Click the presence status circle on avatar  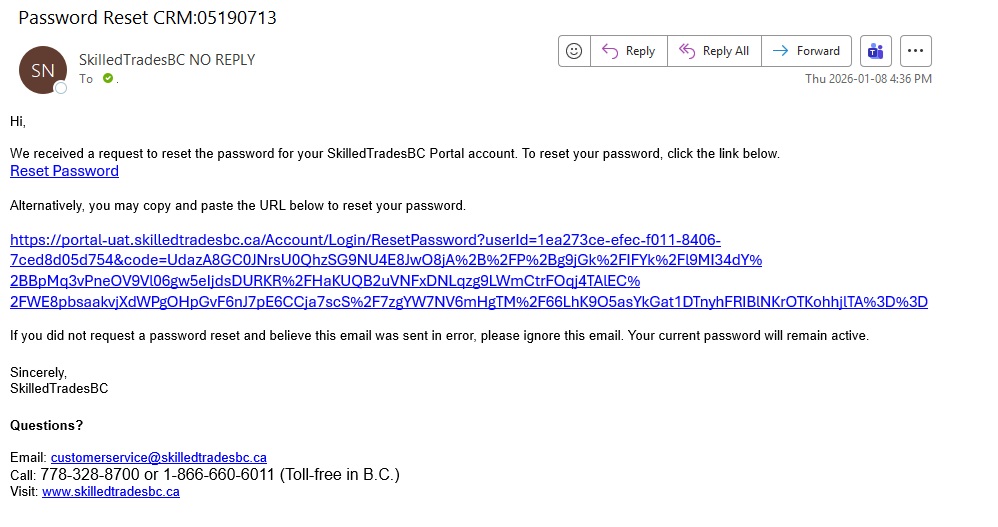pos(61,88)
